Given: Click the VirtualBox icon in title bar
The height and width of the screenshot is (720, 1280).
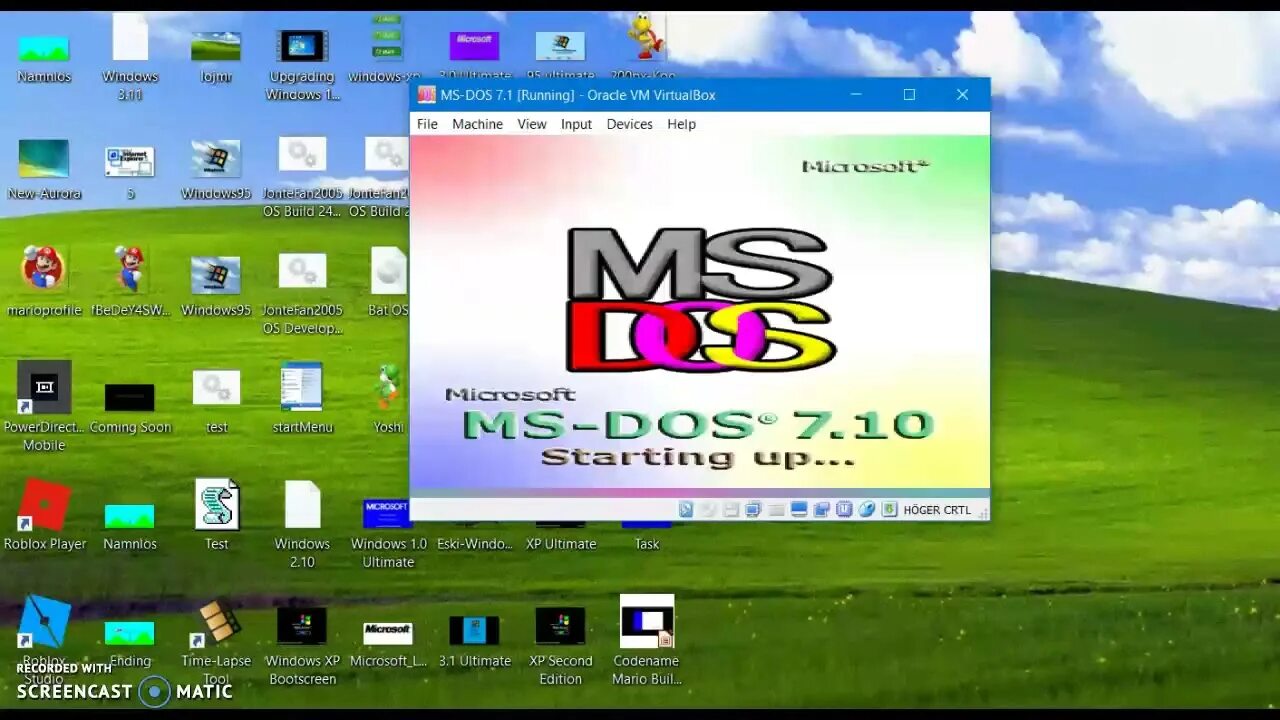Looking at the screenshot, I should [427, 95].
